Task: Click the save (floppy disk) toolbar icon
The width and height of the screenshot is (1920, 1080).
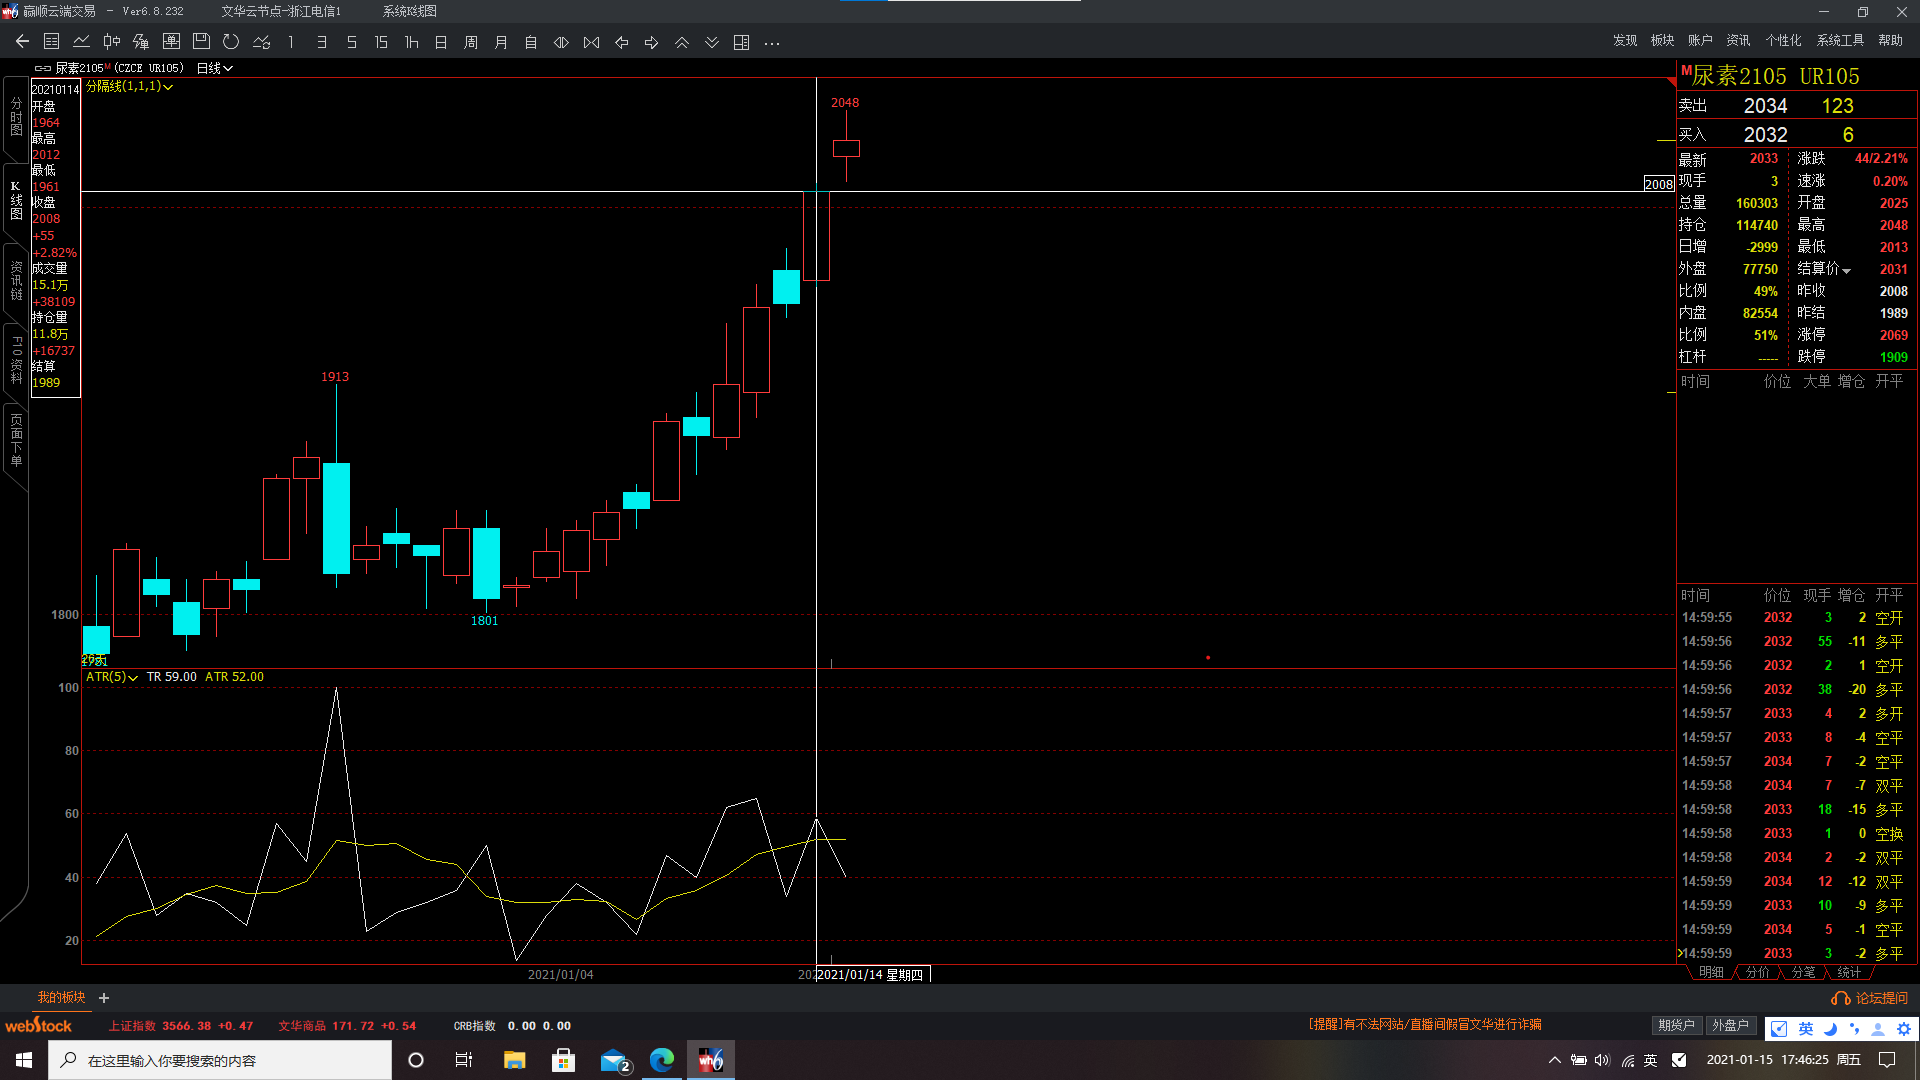Action: (x=201, y=42)
